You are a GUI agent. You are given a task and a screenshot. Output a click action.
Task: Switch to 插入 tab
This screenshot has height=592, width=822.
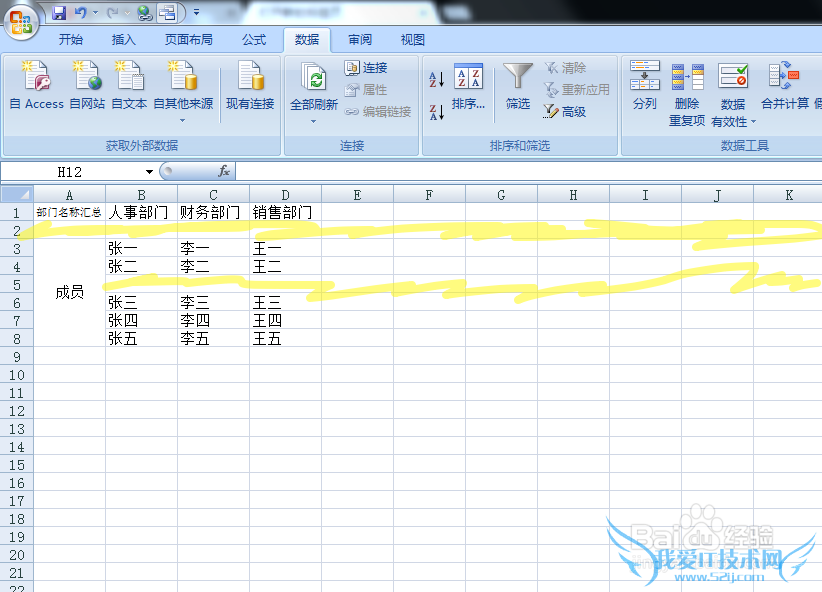[124, 39]
